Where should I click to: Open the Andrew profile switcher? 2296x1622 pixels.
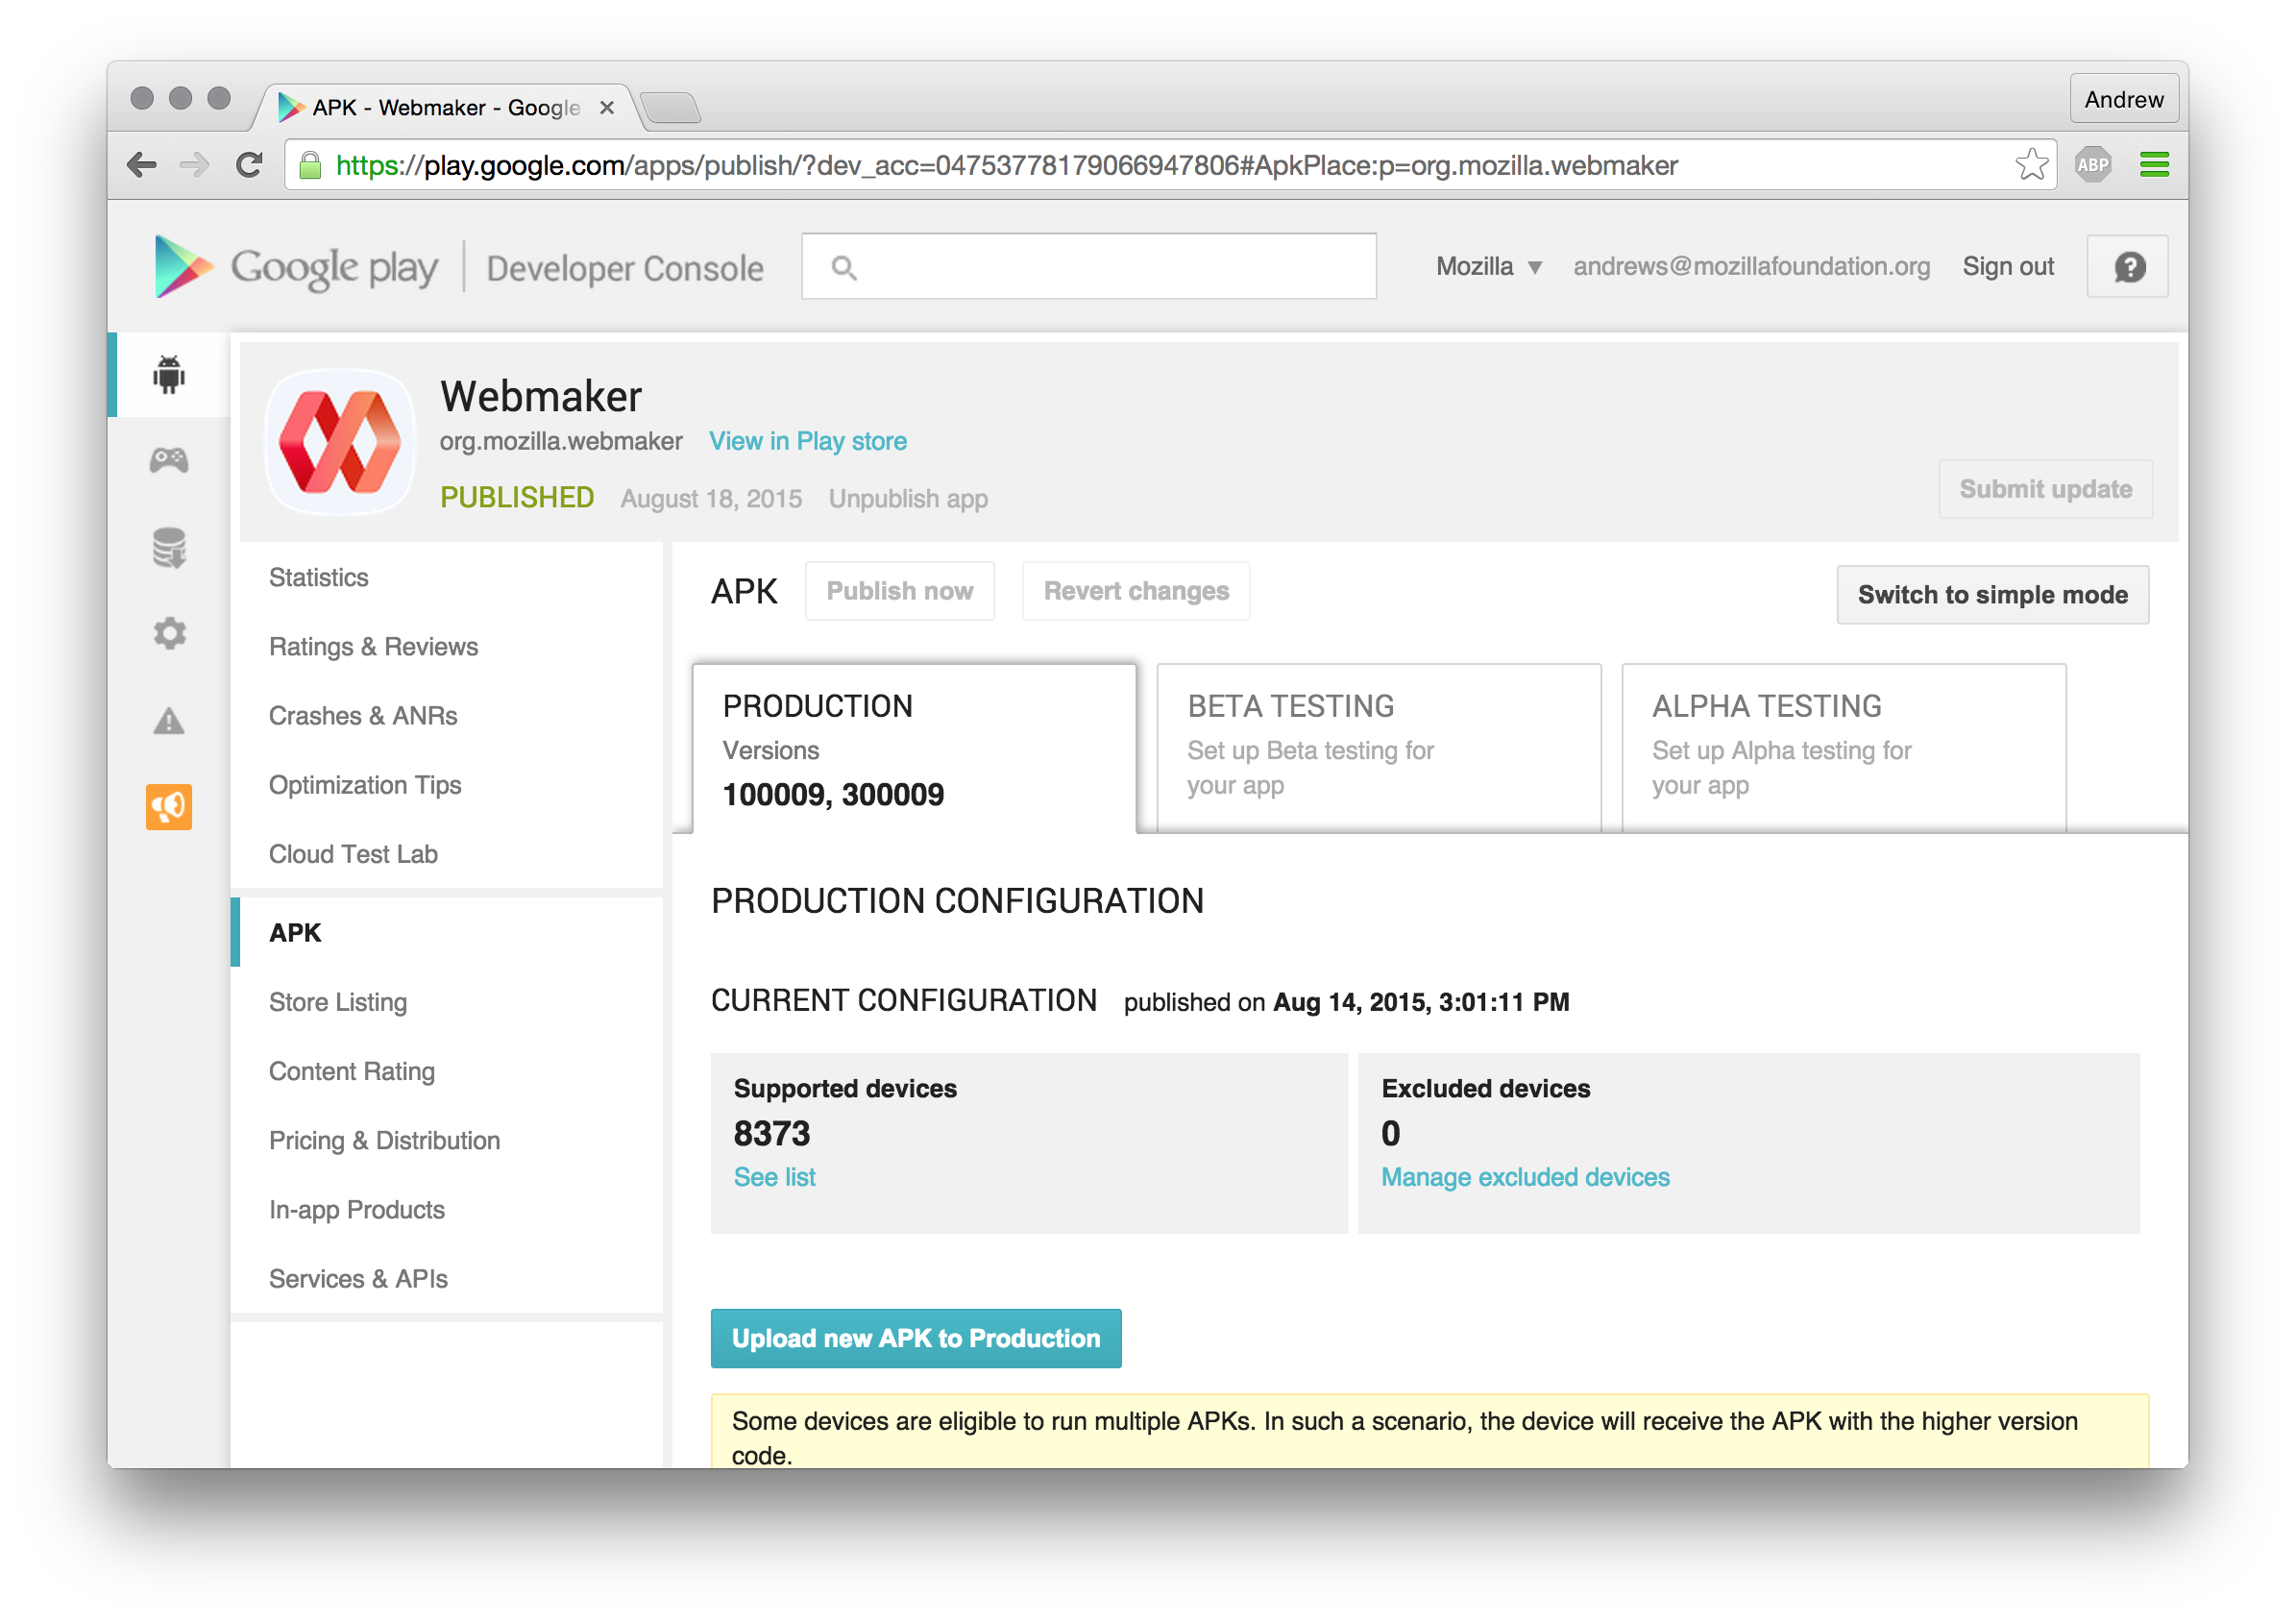pos(2123,100)
